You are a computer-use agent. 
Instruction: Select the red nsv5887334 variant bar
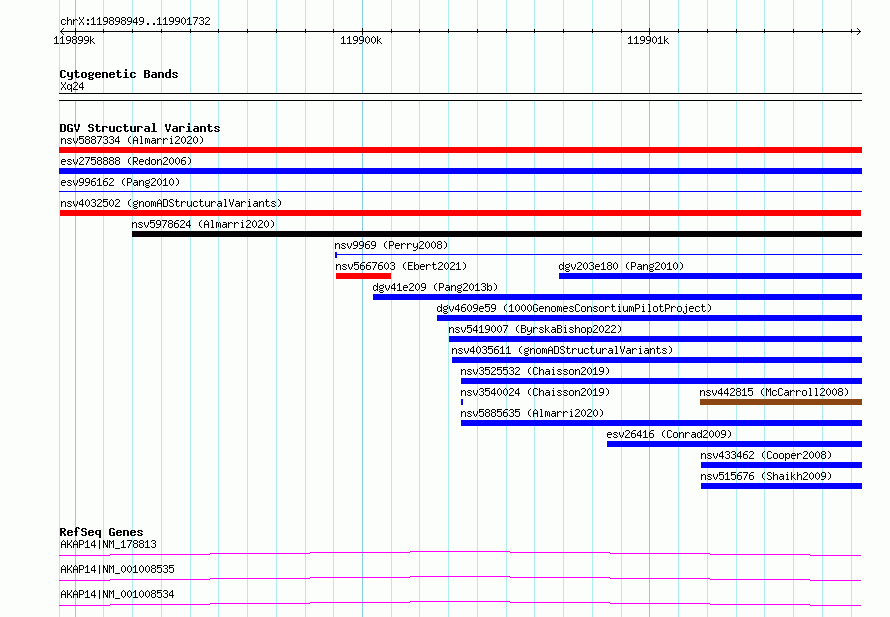click(x=460, y=150)
